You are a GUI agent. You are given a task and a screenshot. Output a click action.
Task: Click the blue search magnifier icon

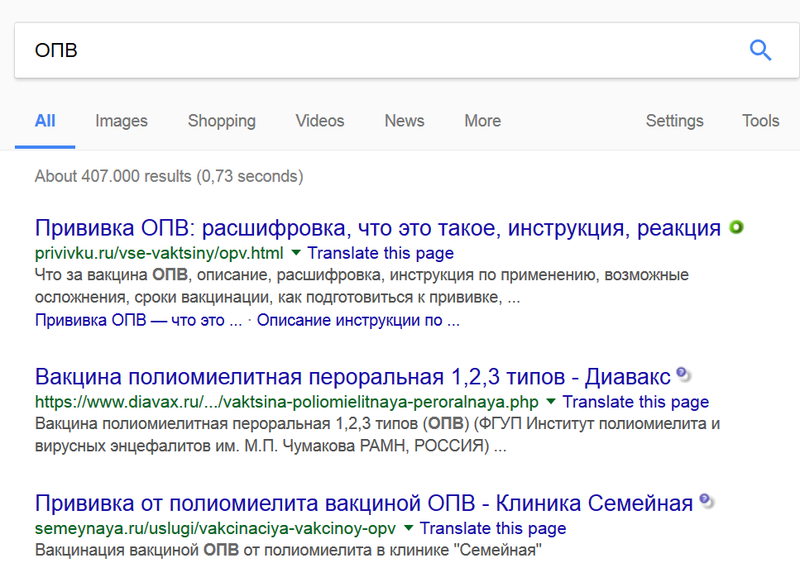coord(760,50)
